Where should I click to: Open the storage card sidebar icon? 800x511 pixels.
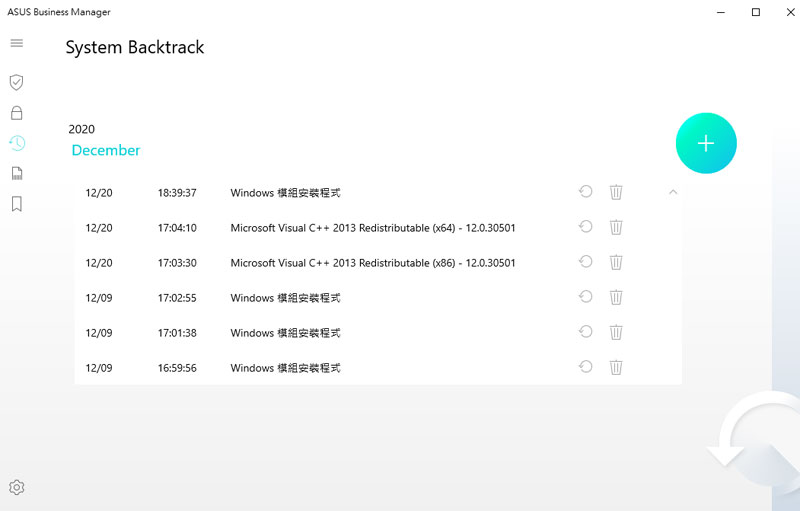(x=17, y=173)
